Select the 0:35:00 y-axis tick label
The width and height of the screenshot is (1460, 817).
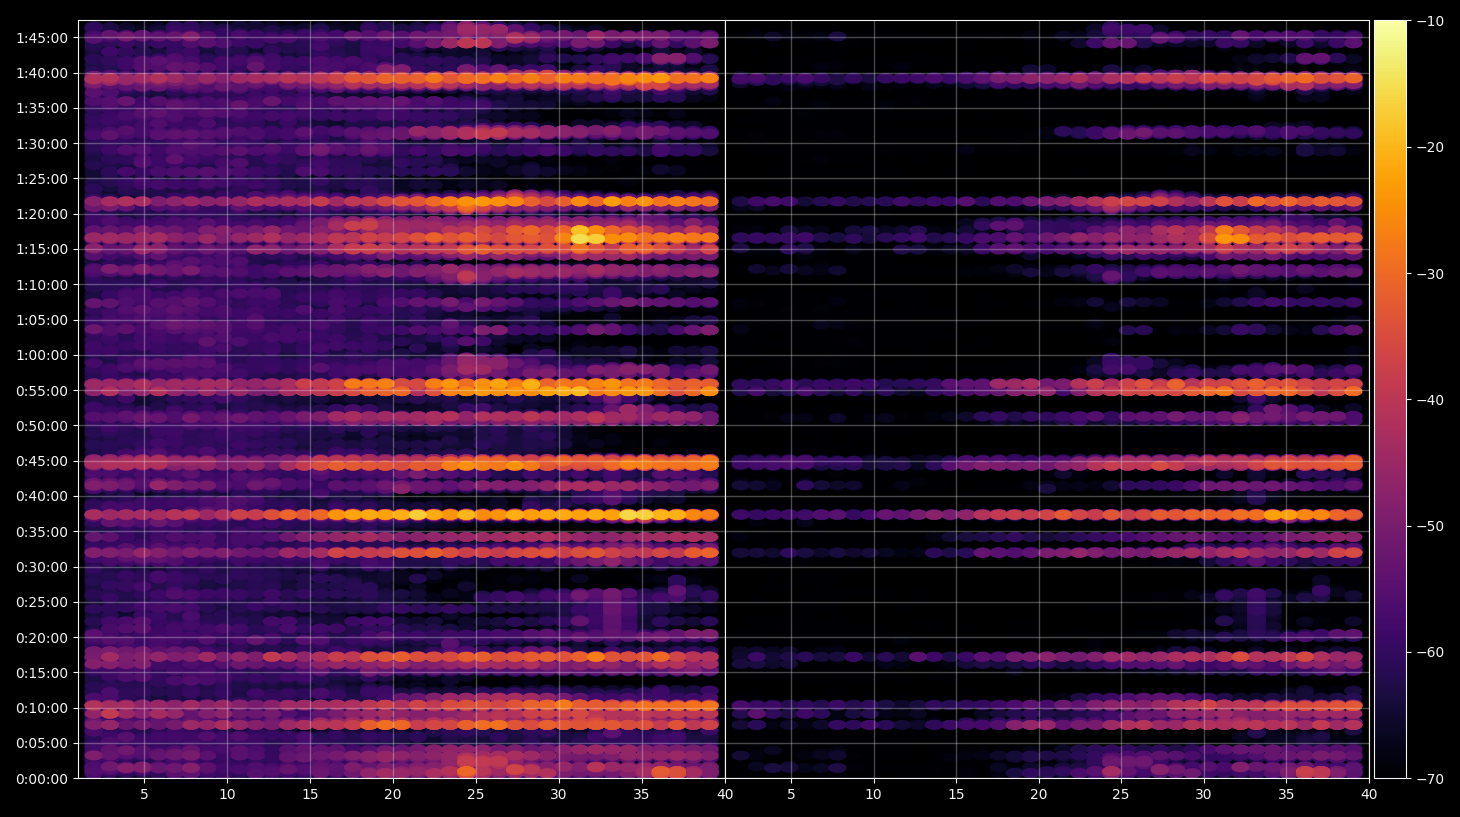tap(42, 532)
